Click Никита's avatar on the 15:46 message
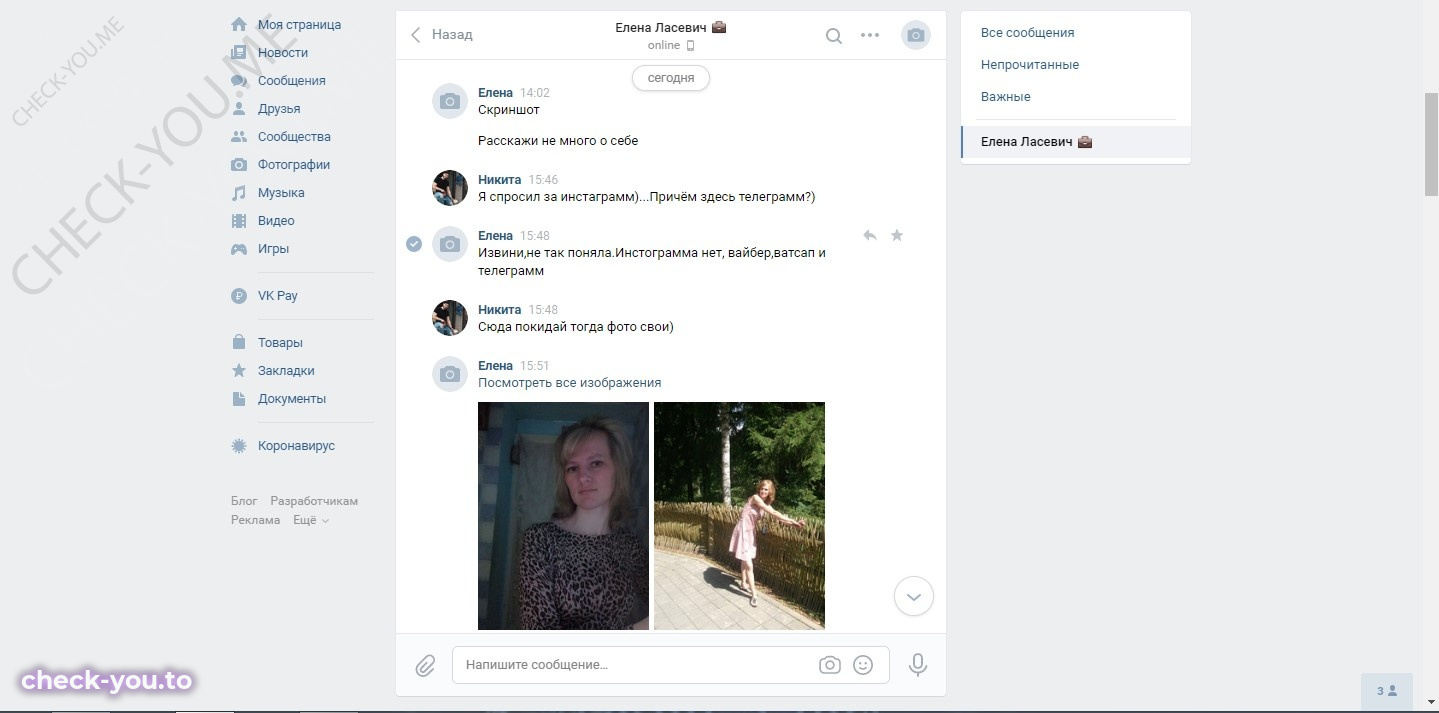The width and height of the screenshot is (1439, 713). pos(450,188)
